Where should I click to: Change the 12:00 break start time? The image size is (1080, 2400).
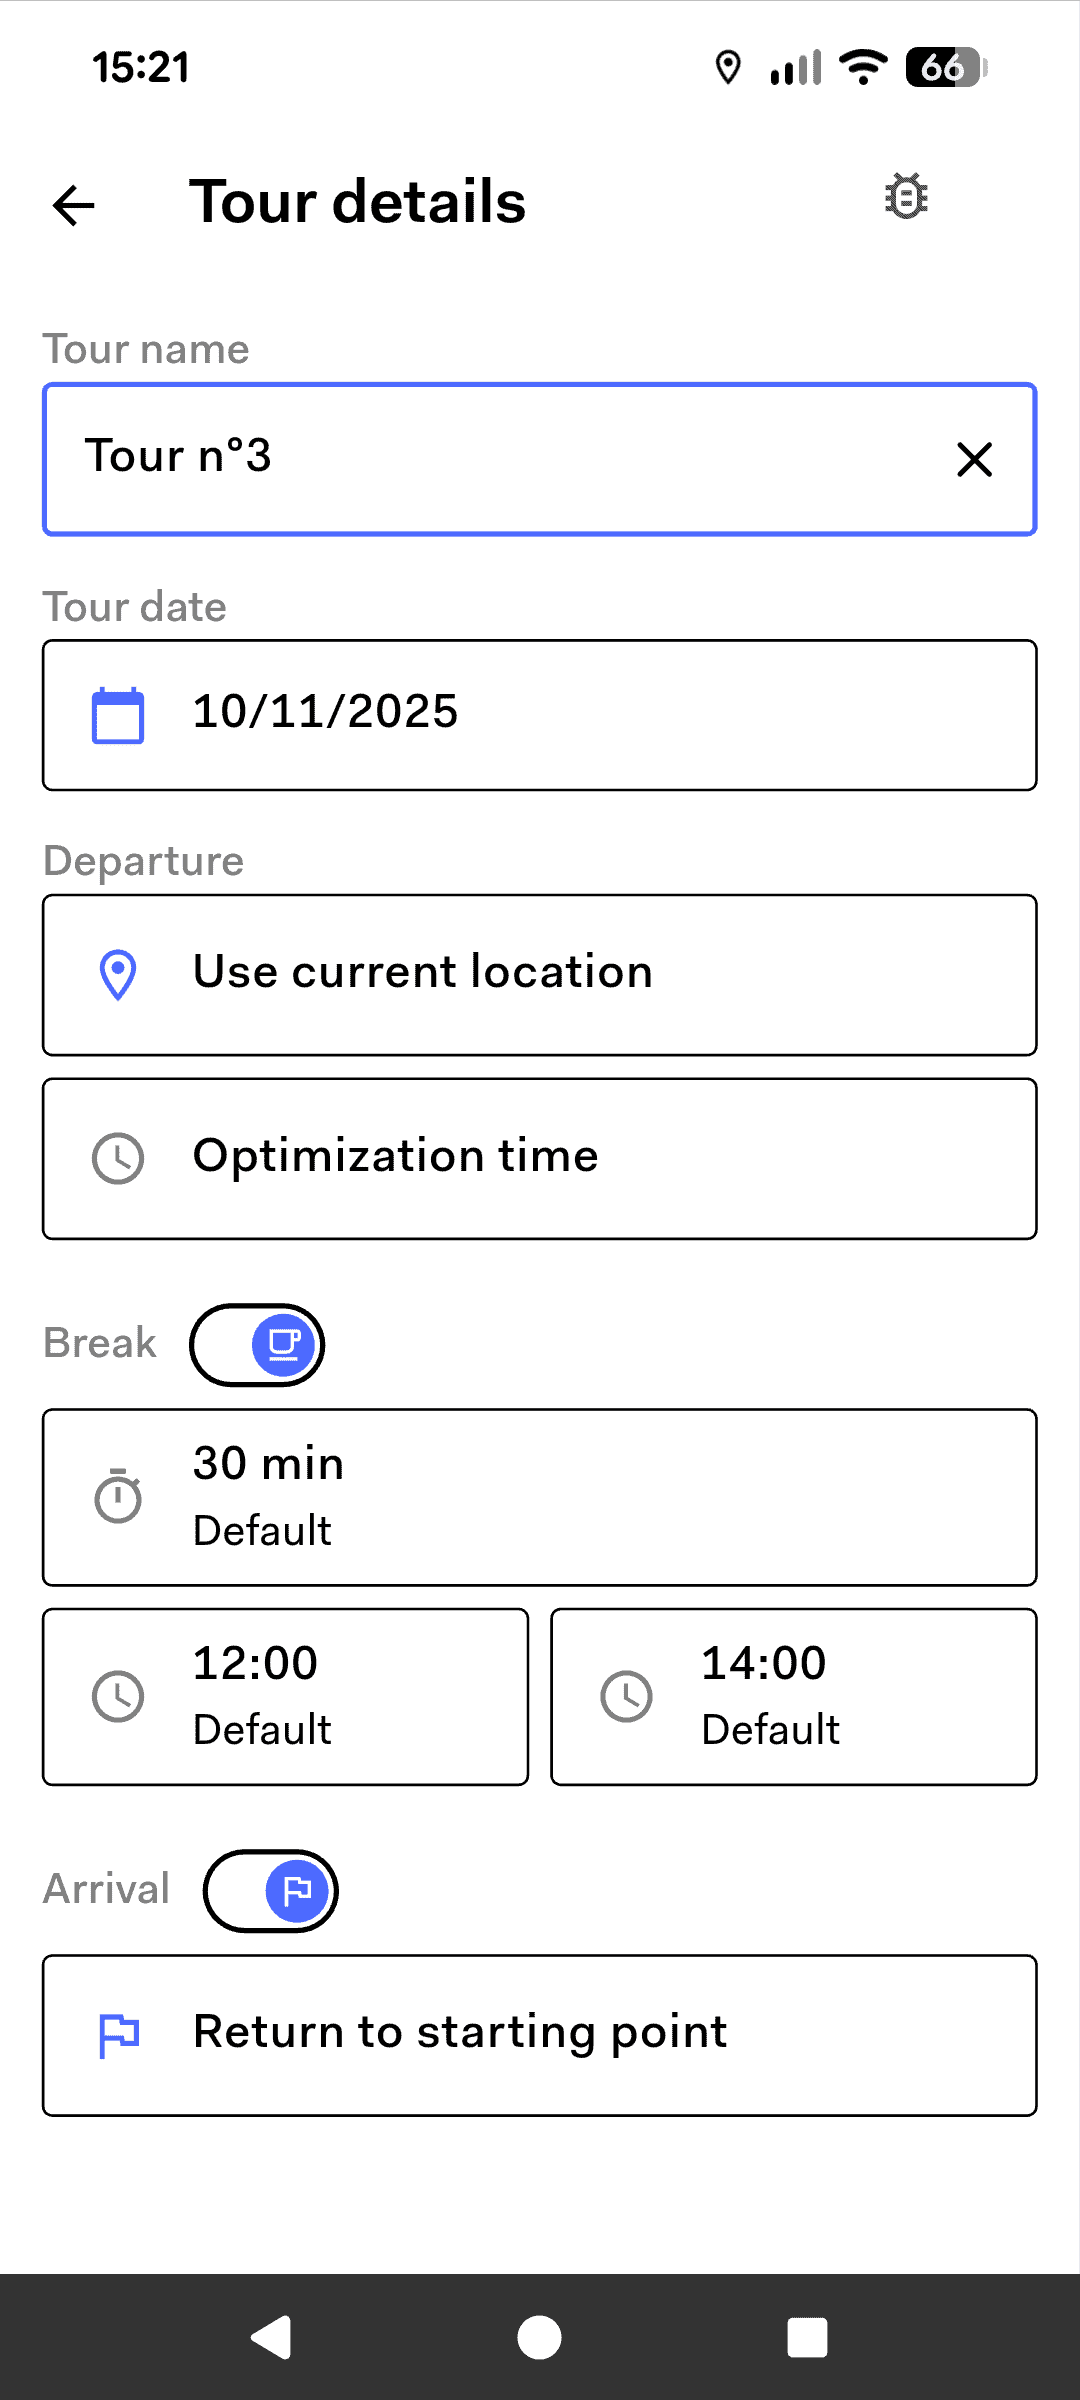tap(285, 1697)
